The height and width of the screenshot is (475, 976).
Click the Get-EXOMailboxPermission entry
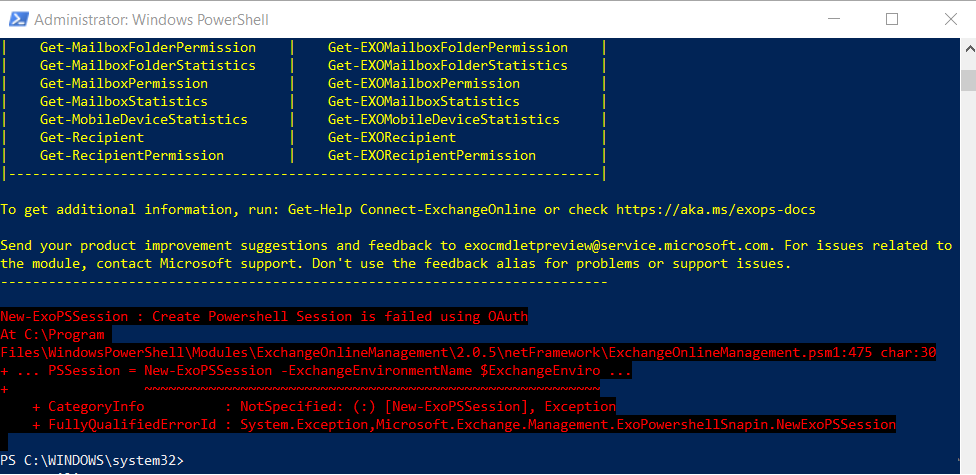[x=423, y=84]
